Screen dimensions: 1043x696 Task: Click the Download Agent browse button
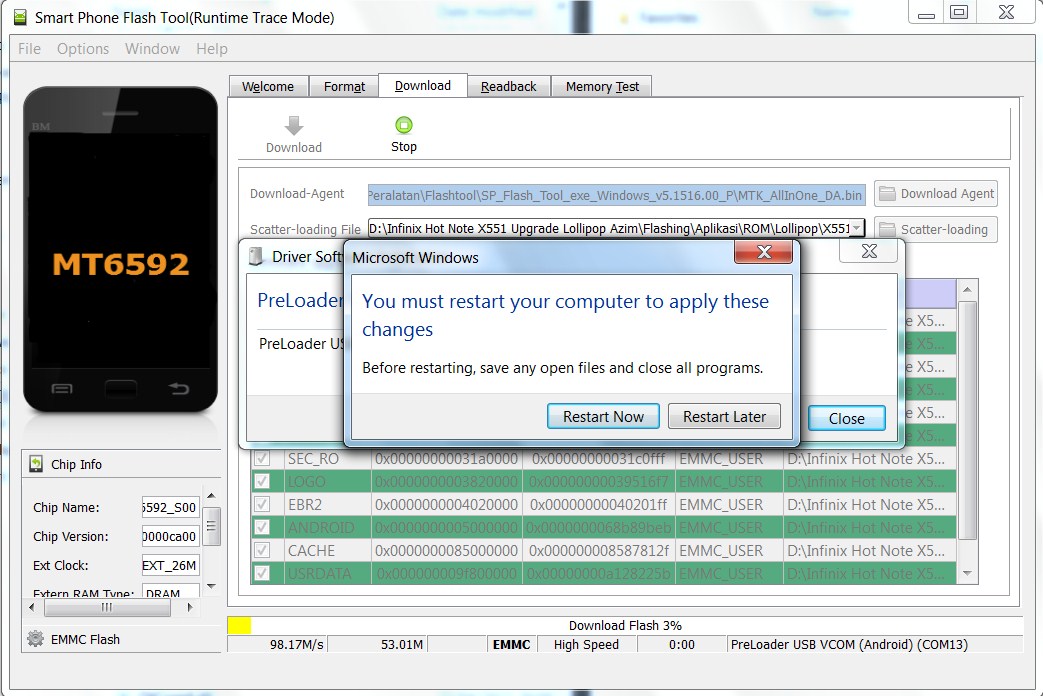pos(936,194)
